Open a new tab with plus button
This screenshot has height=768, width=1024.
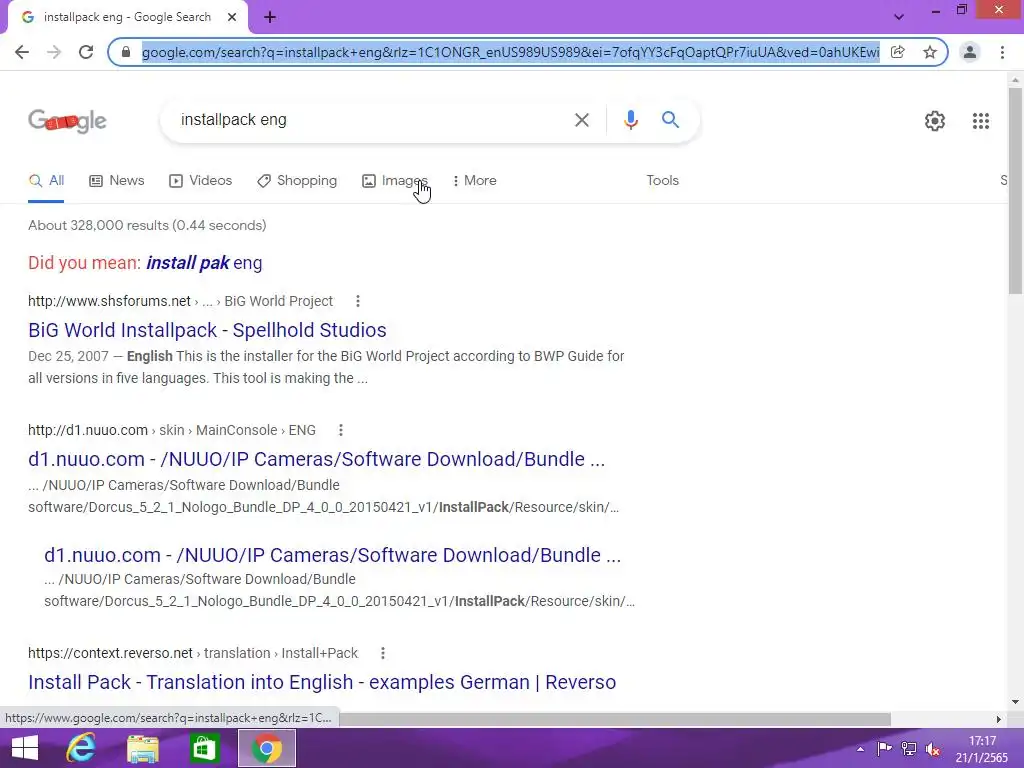coord(270,18)
